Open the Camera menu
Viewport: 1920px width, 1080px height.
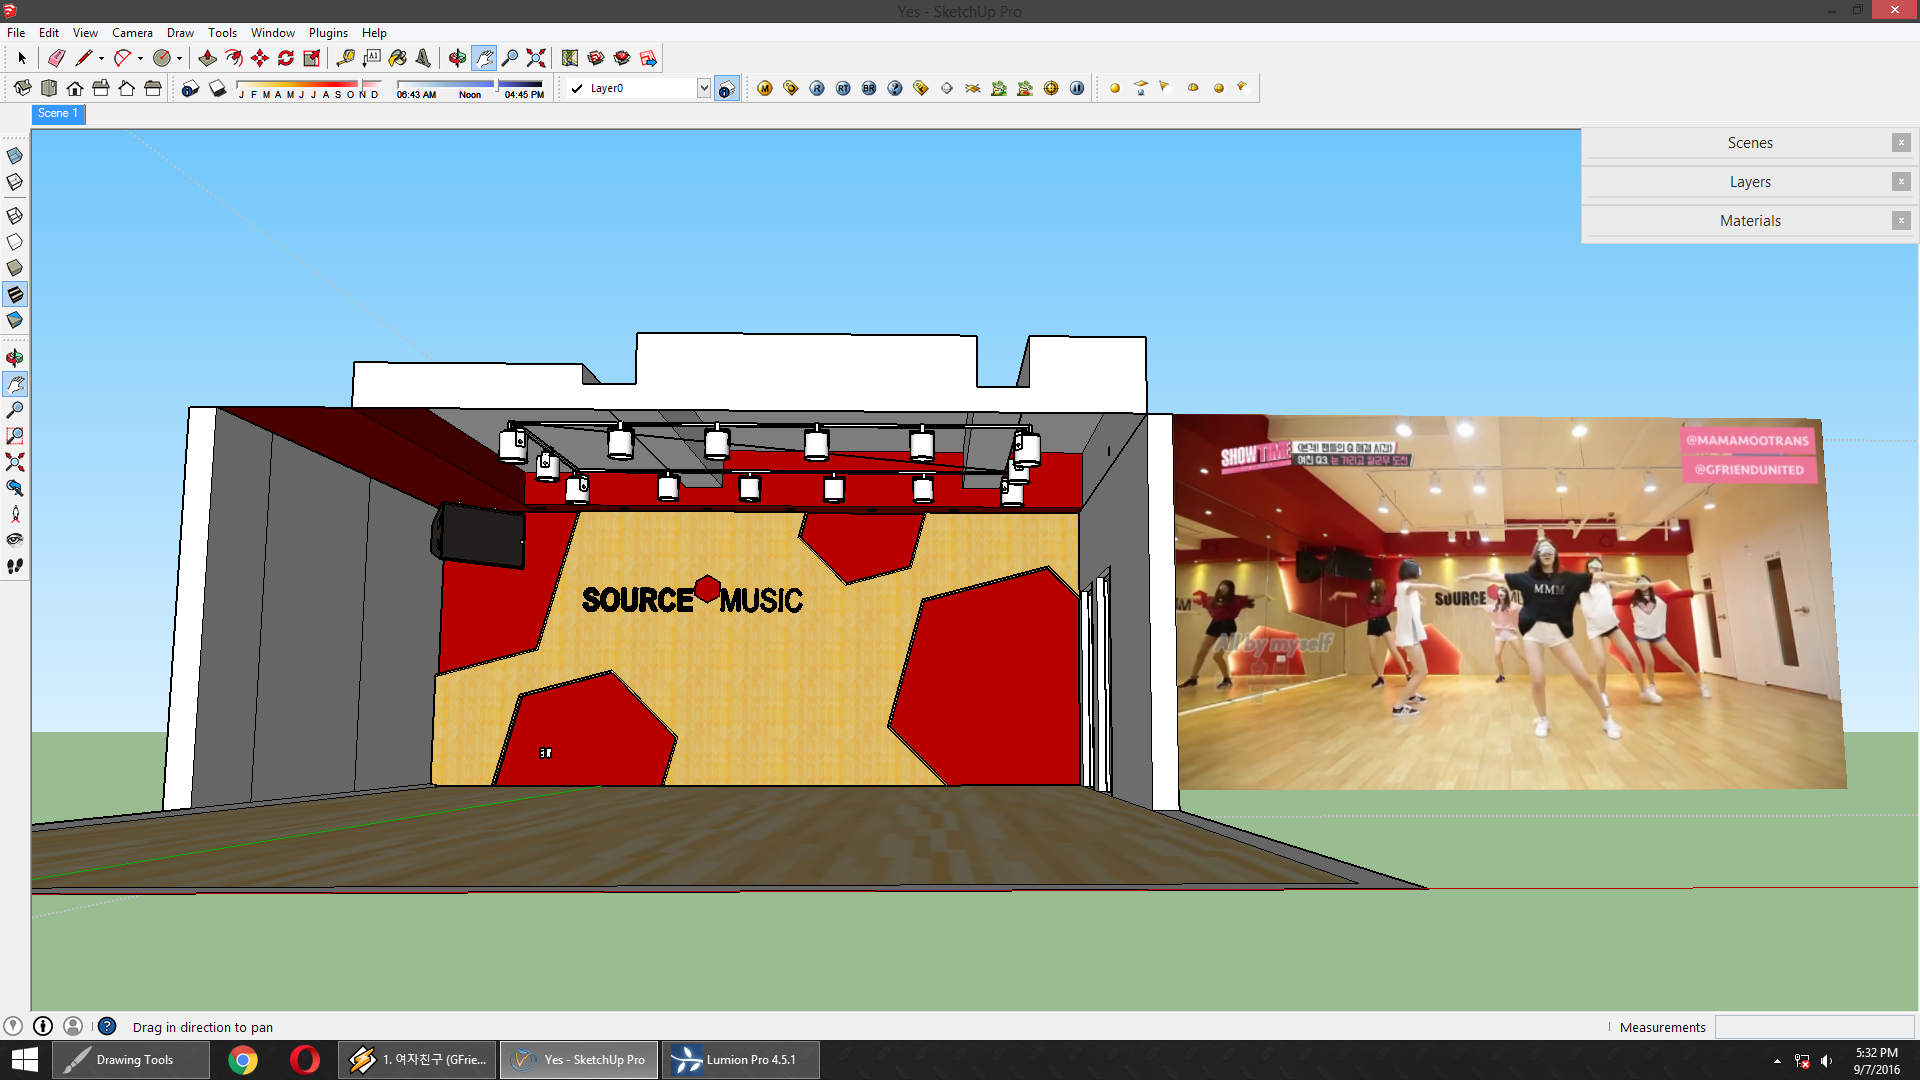point(132,32)
